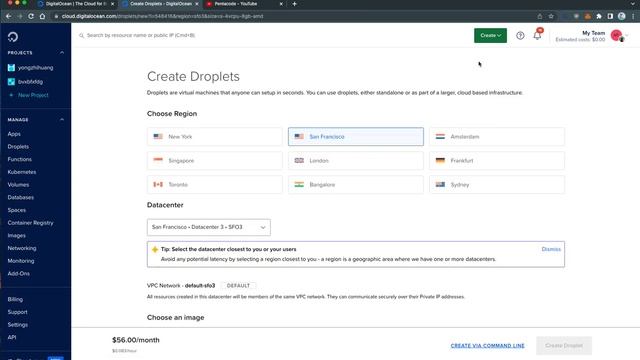Open the browser profile avatar icon
The image size is (640, 360).
click(x=621, y=16)
